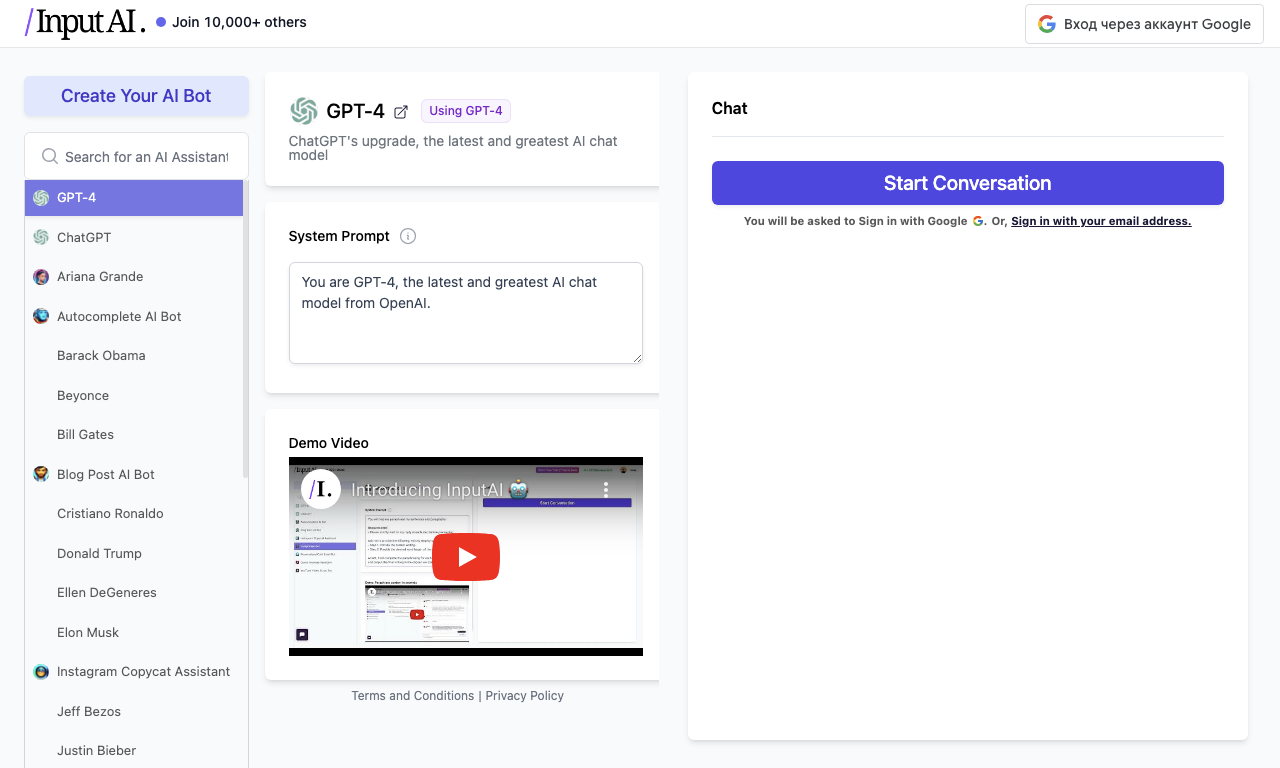Select Elon Musk assistant
1280x768 pixels.
(x=134, y=633)
